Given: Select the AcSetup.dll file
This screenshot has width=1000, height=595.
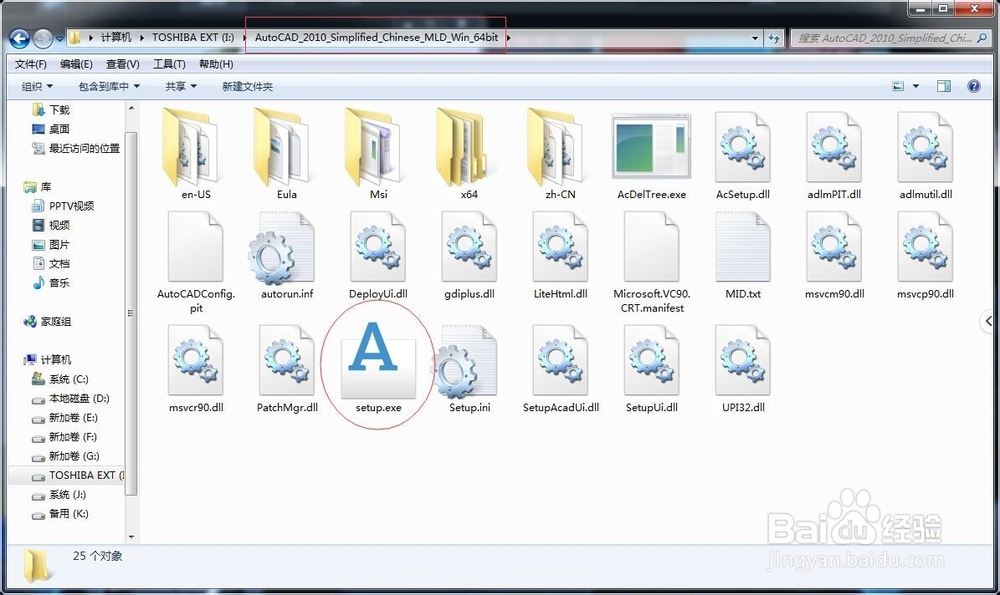Looking at the screenshot, I should coord(742,156).
